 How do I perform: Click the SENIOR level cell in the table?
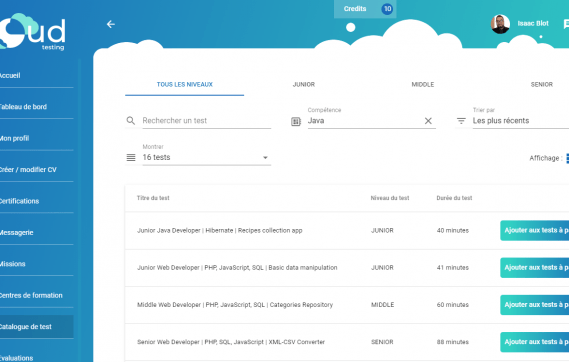382,342
